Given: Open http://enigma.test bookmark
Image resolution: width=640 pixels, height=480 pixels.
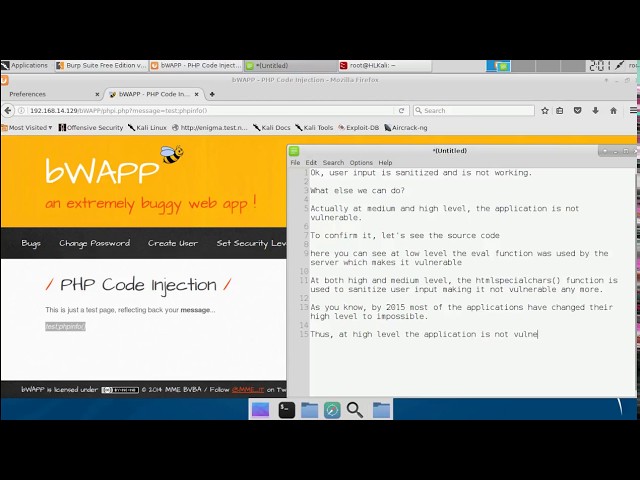Looking at the screenshot, I should pos(210,128).
